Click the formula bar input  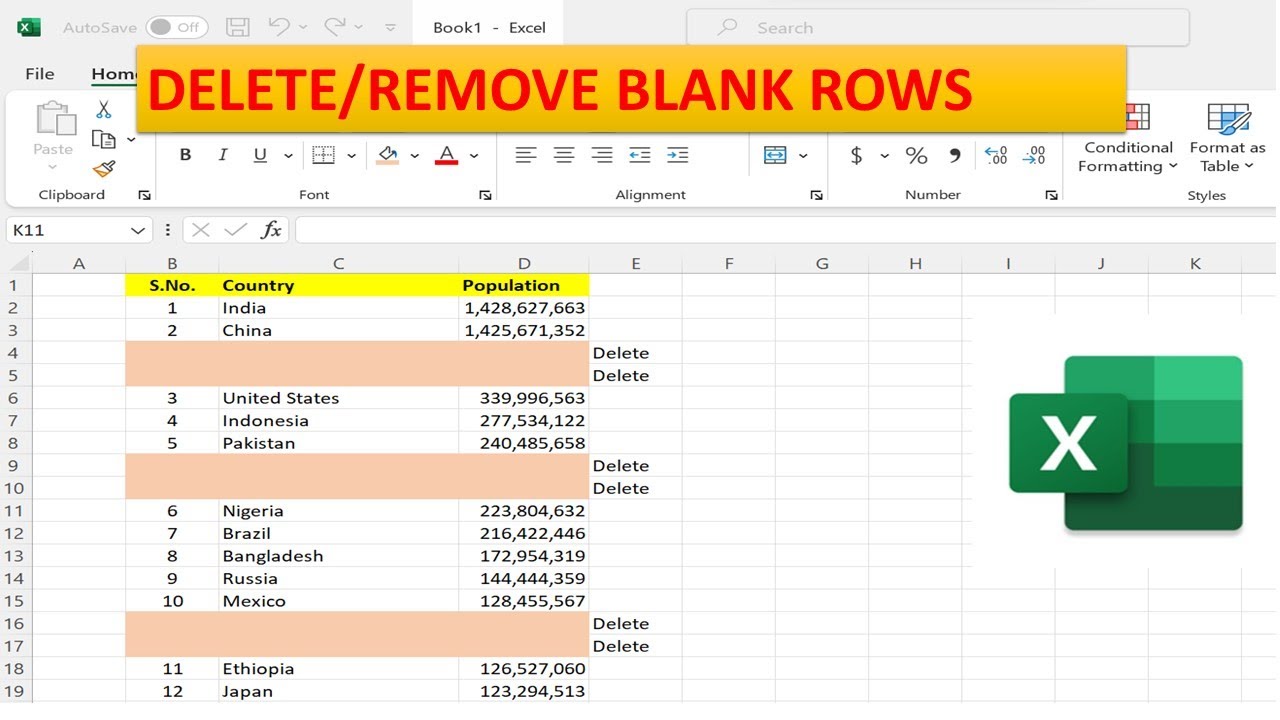pyautogui.click(x=786, y=230)
